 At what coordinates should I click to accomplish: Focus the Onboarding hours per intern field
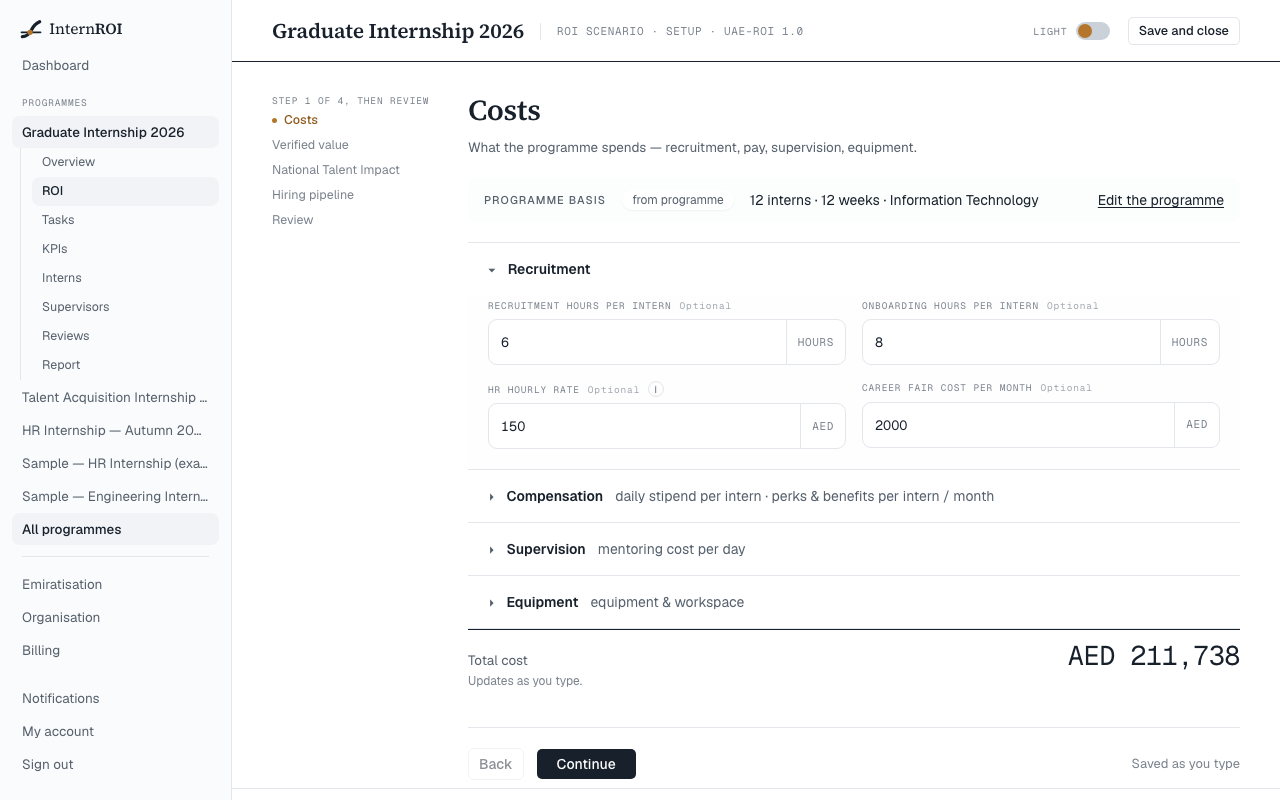point(1011,342)
